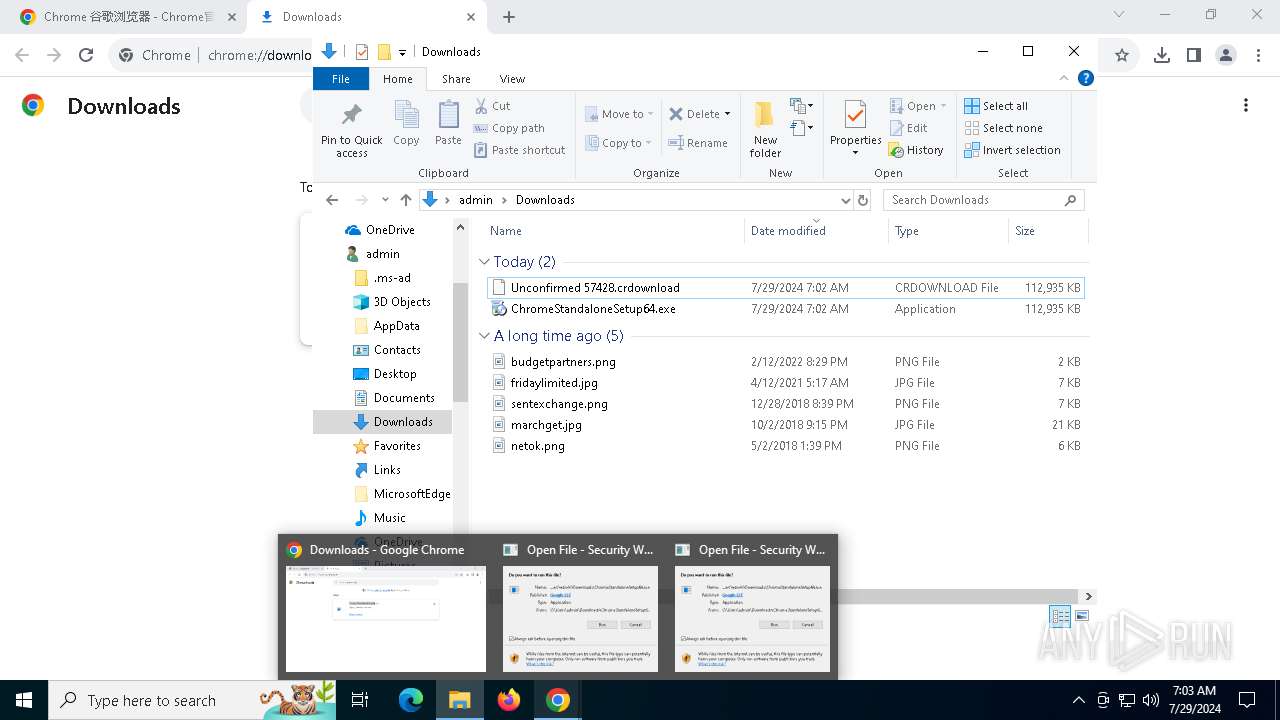
Task: Select marchget.jpg file
Action: tap(785, 425)
